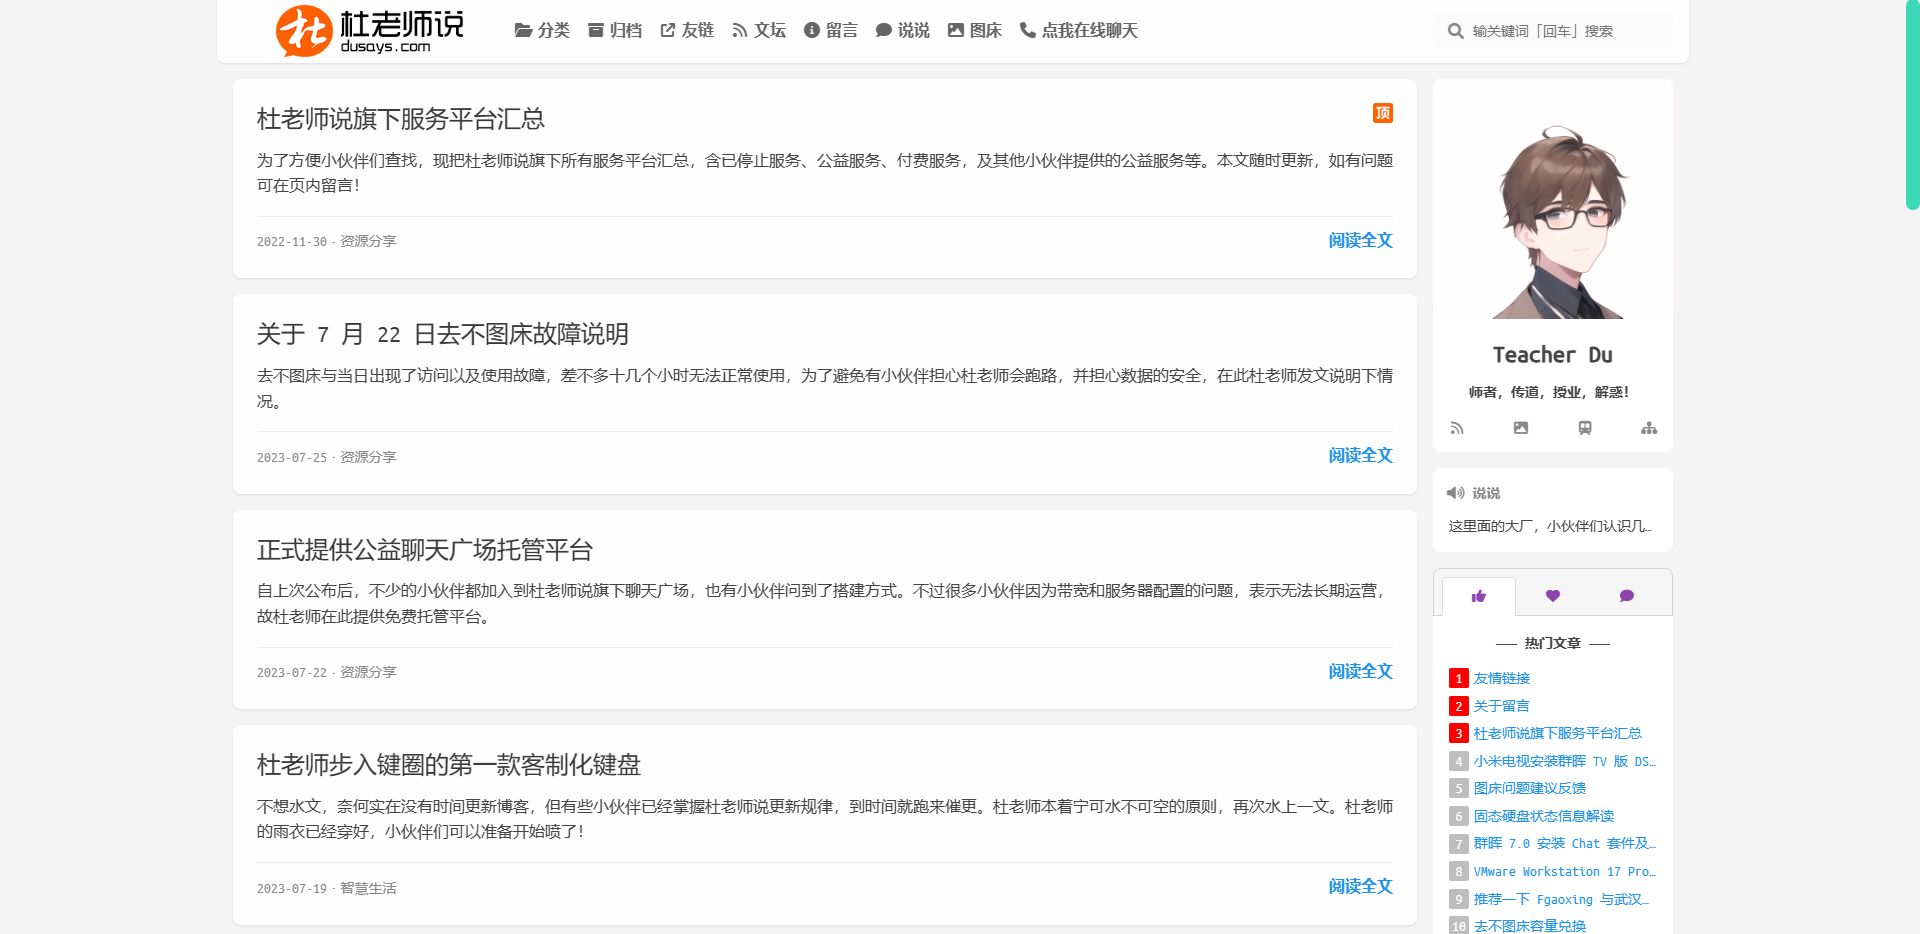Switch to the comment bubble tab
Viewport: 1920px width, 934px height.
tap(1627, 596)
